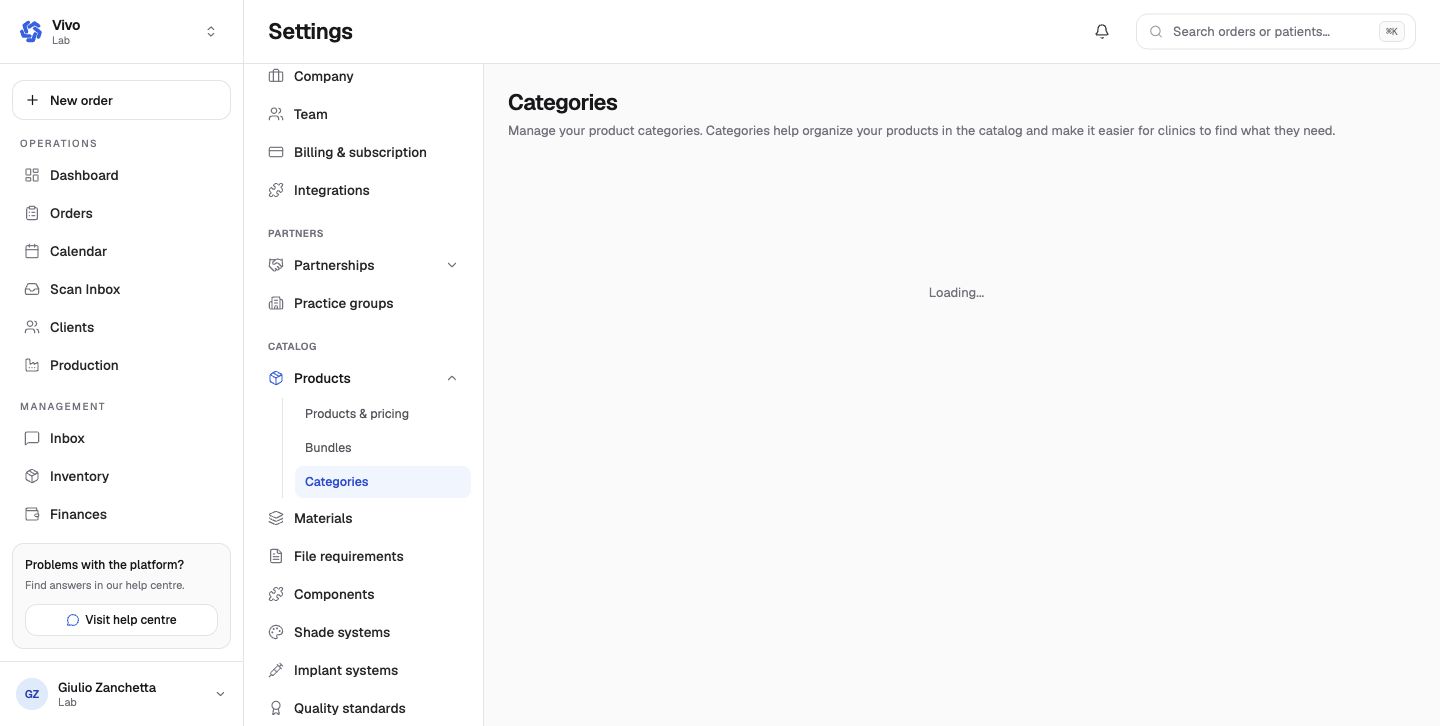The image size is (1440, 726).
Task: Click the Clients people icon
Action: [x=32, y=327]
